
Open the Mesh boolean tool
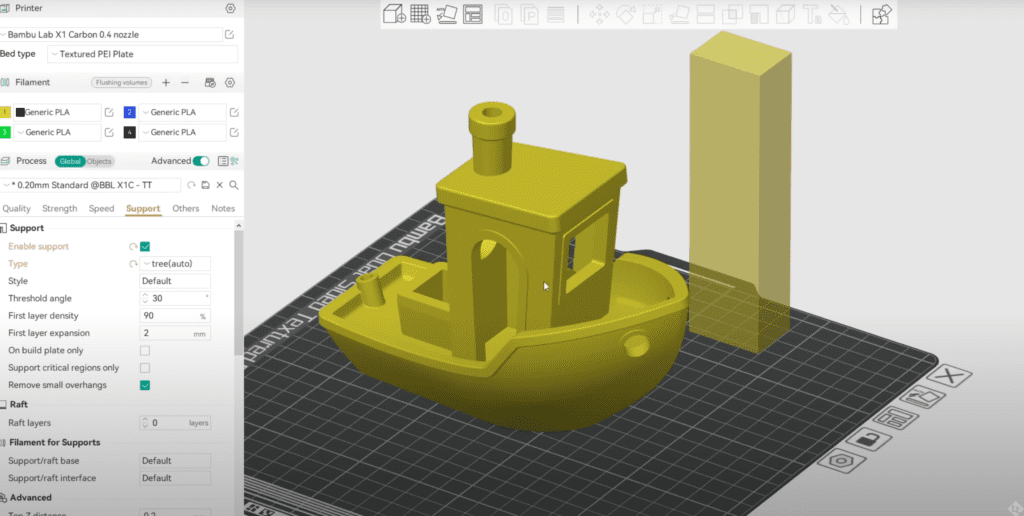click(732, 14)
